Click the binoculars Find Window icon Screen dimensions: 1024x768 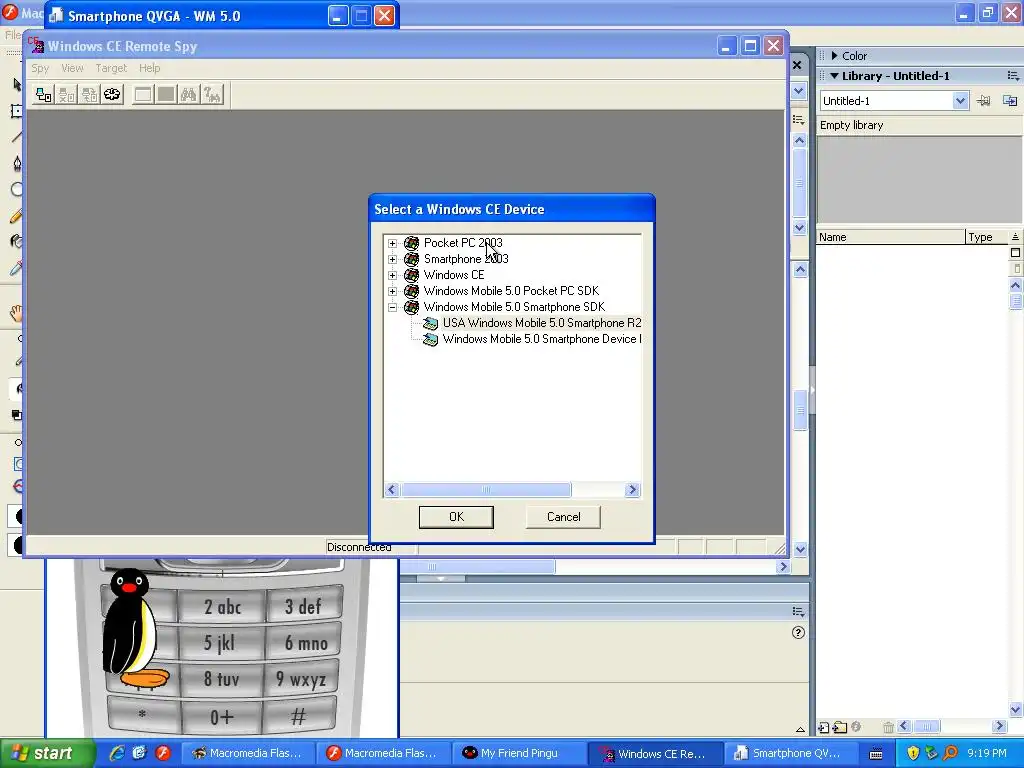189,95
